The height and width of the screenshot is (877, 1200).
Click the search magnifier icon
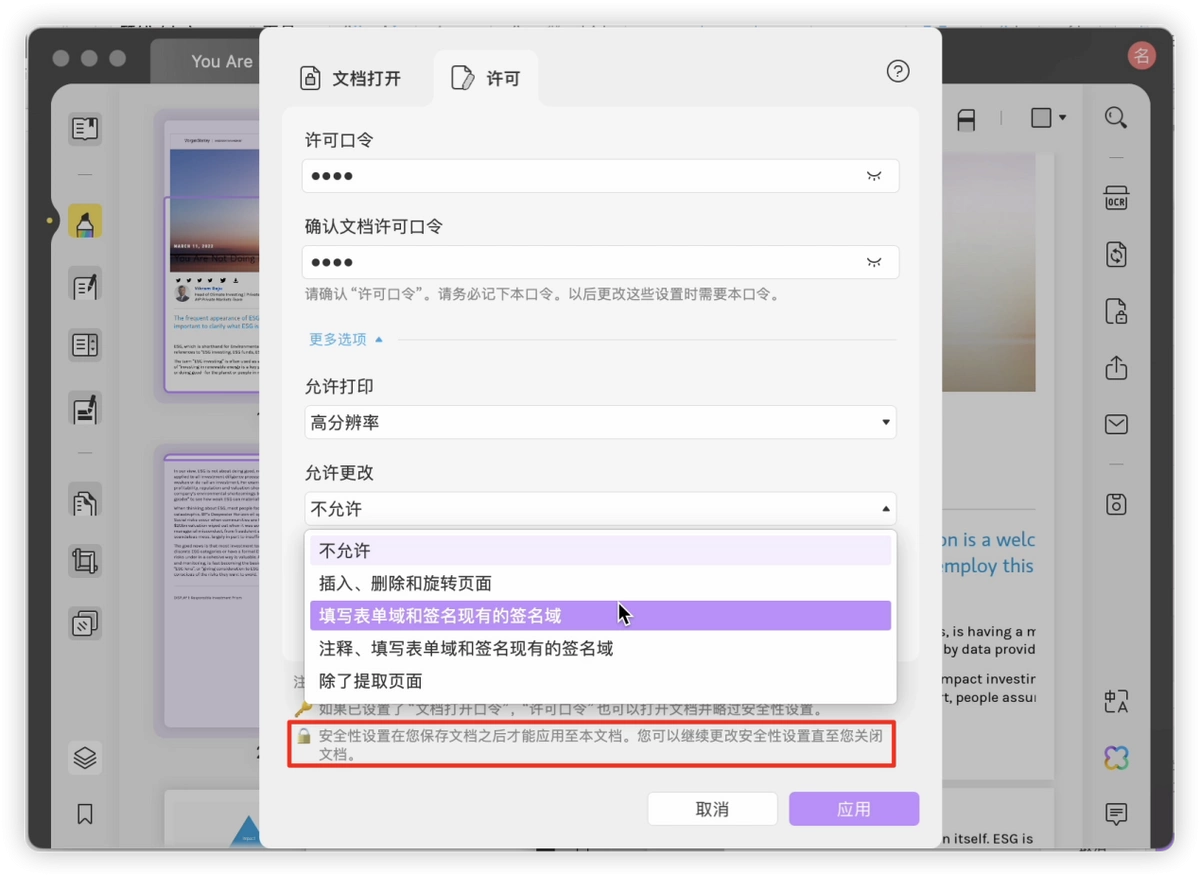[x=1116, y=118]
